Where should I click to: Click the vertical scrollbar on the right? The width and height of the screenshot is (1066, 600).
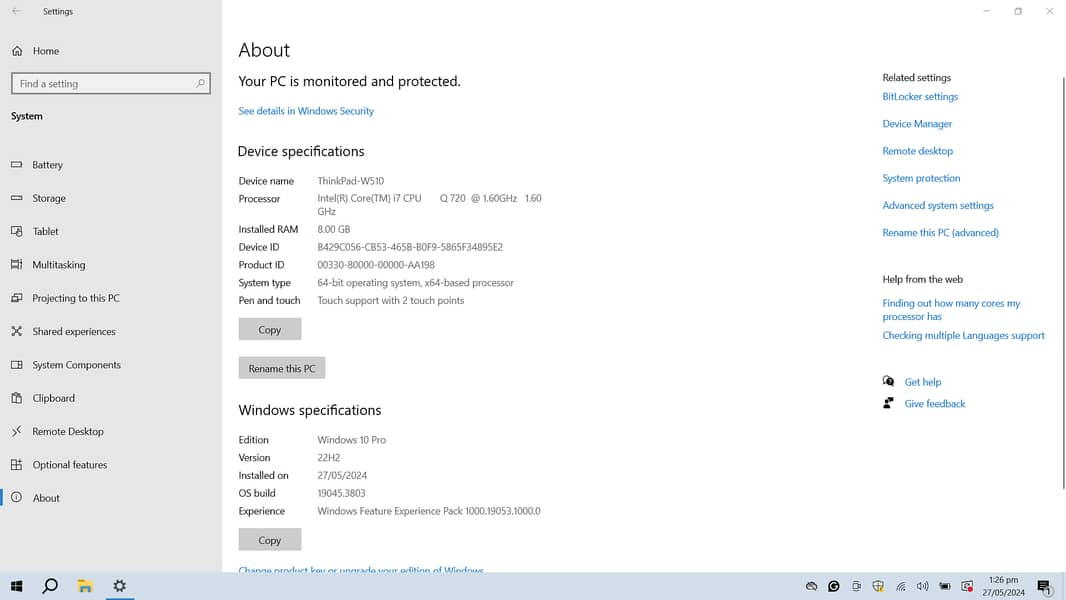(1062, 280)
